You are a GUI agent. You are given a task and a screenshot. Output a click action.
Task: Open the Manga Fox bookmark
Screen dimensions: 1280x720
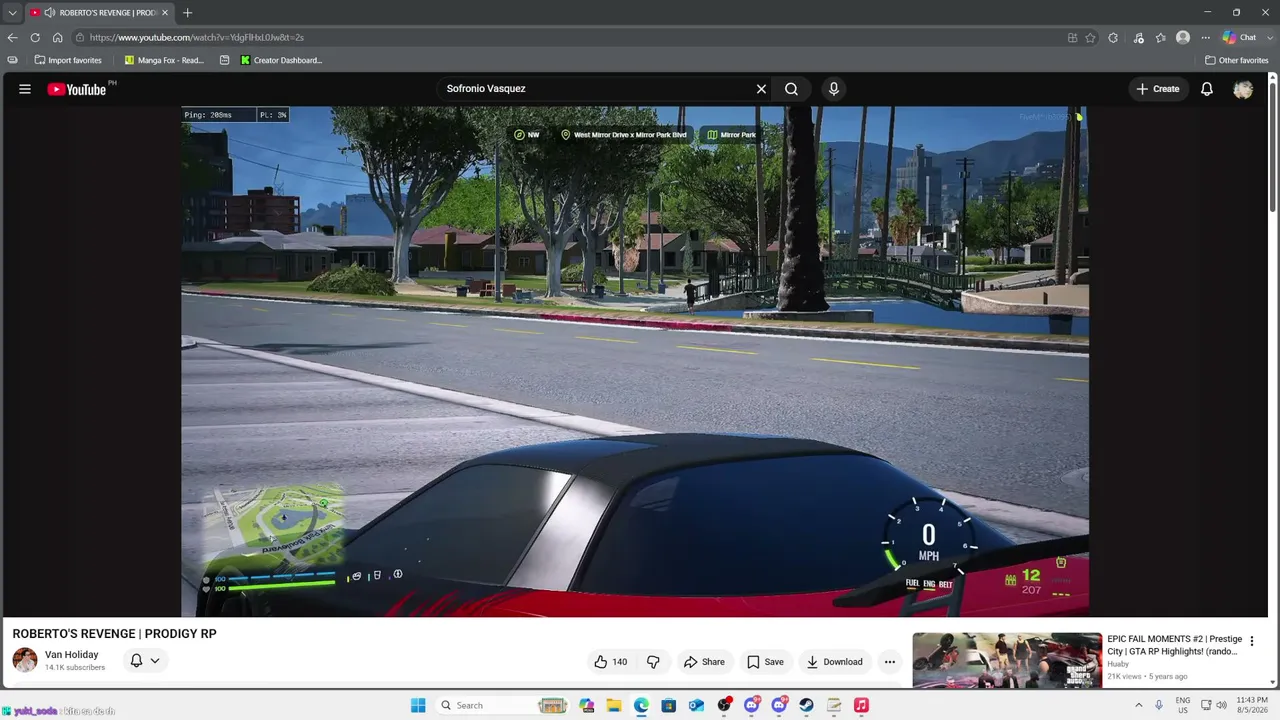coord(164,60)
